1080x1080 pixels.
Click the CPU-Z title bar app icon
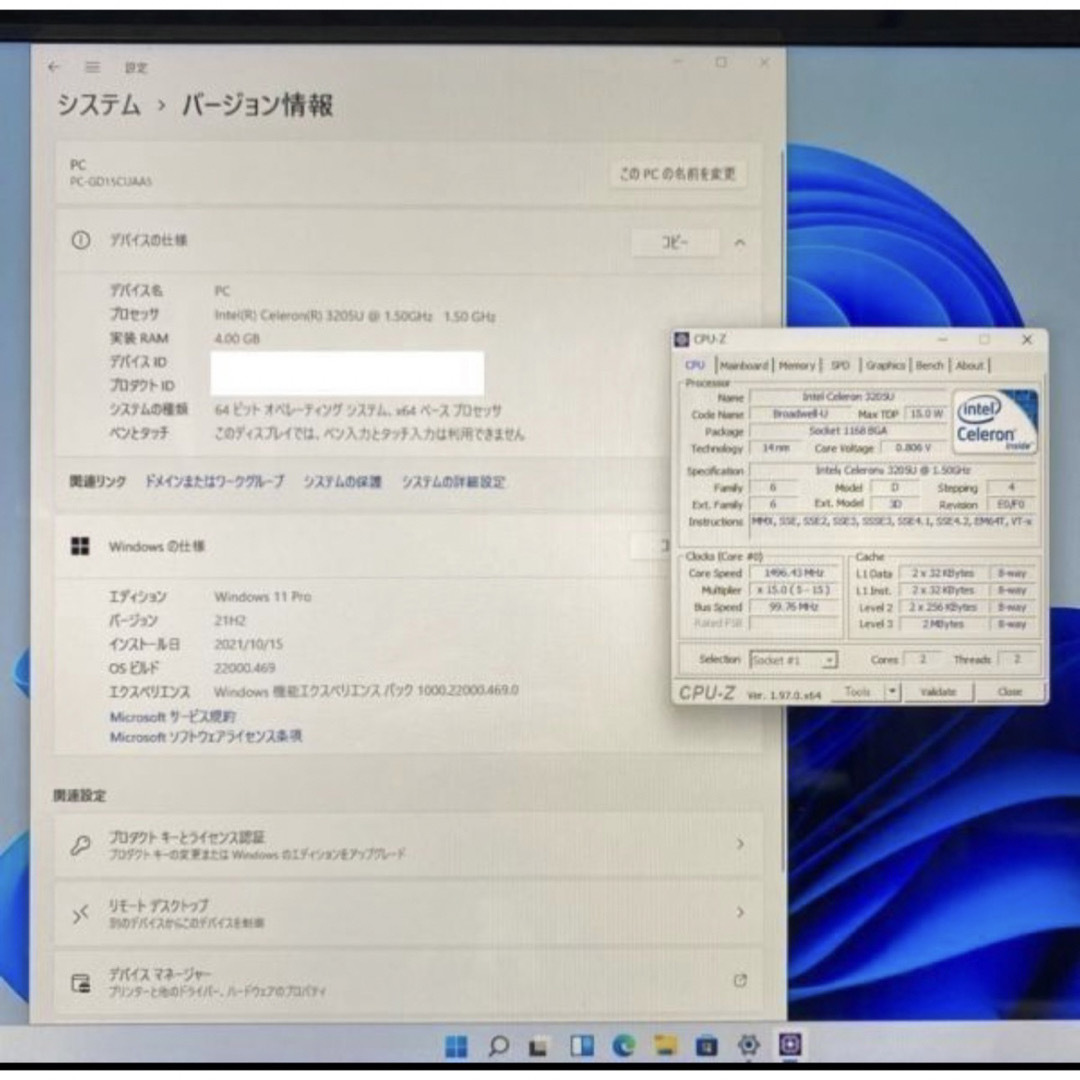click(682, 339)
